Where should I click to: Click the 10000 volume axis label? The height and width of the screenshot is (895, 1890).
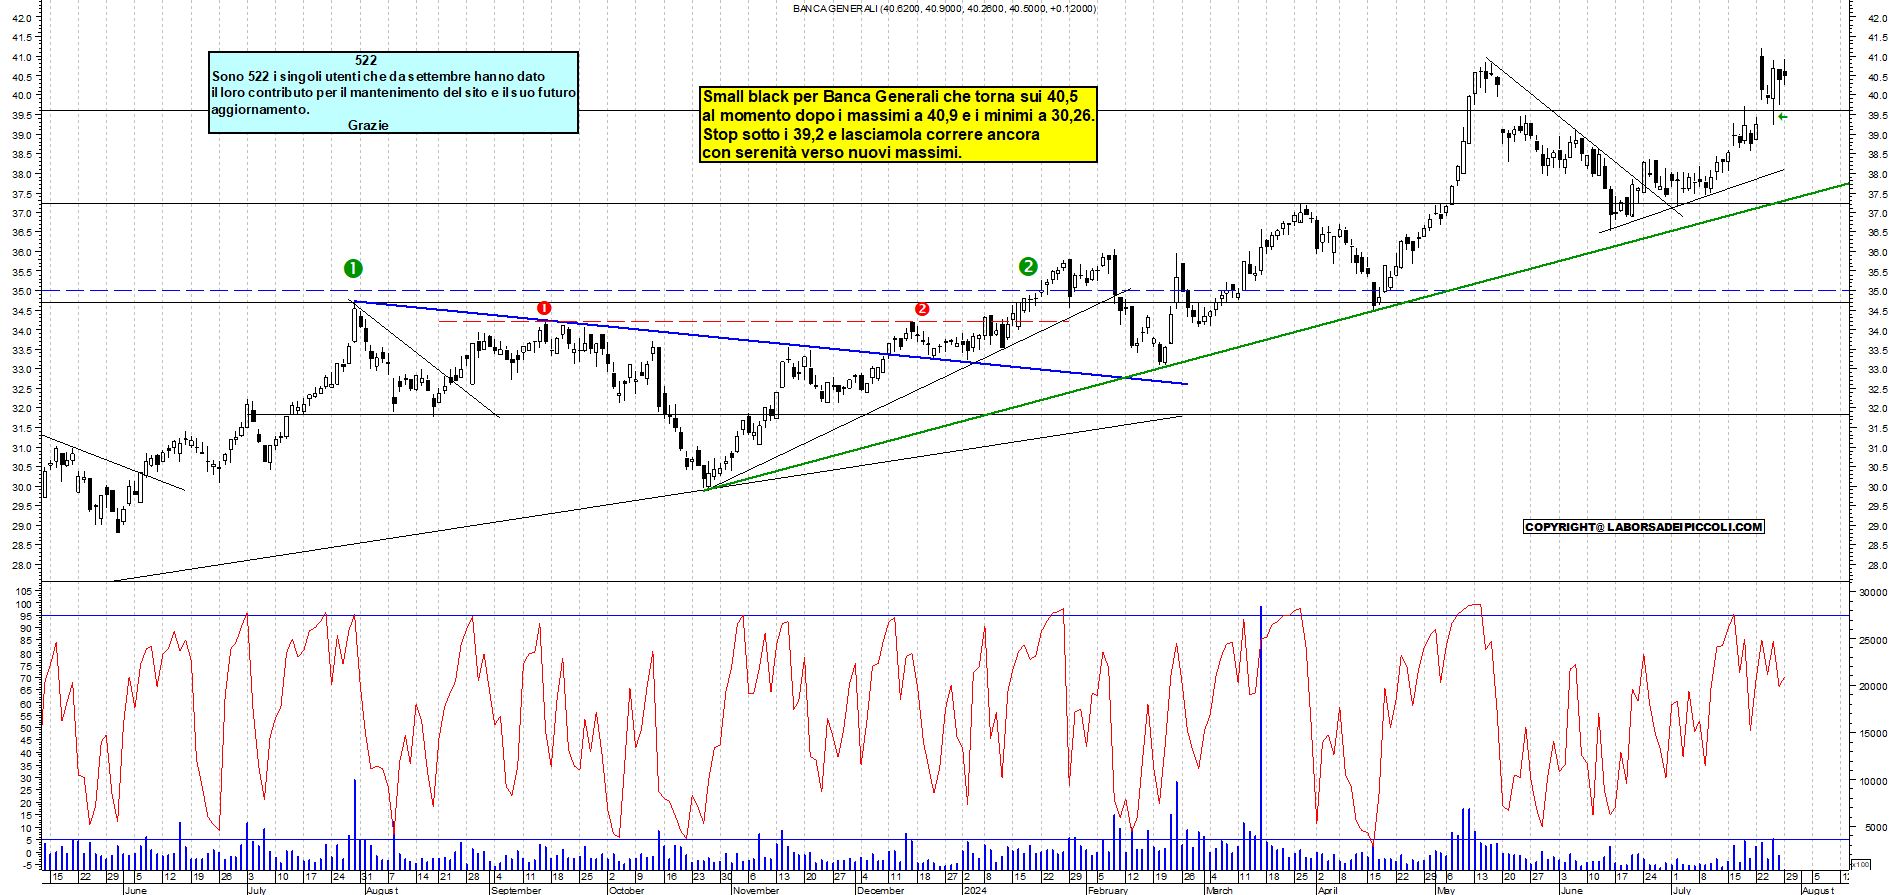coord(1873,781)
